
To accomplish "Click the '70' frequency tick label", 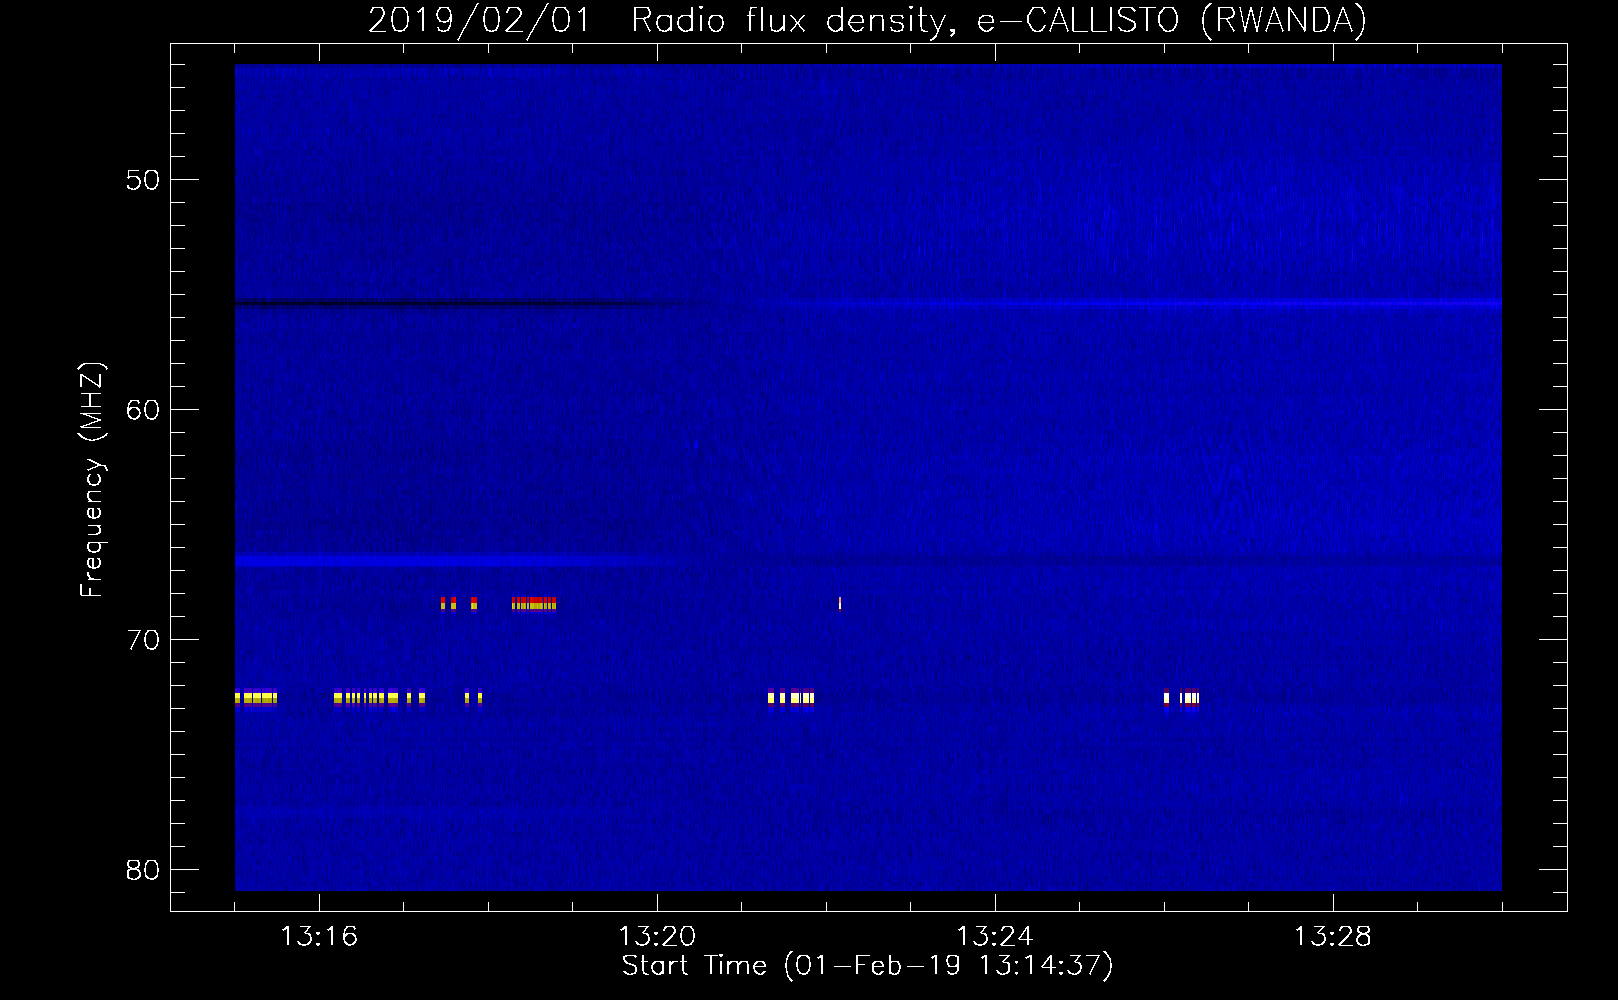I will [143, 640].
